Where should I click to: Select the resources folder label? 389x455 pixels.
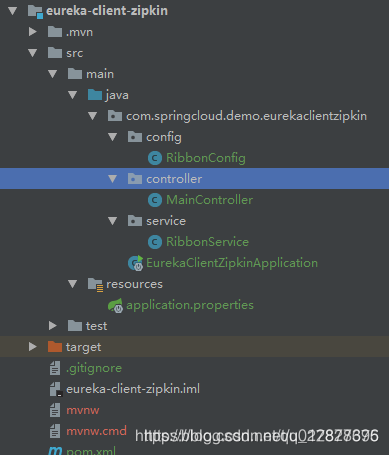(134, 284)
